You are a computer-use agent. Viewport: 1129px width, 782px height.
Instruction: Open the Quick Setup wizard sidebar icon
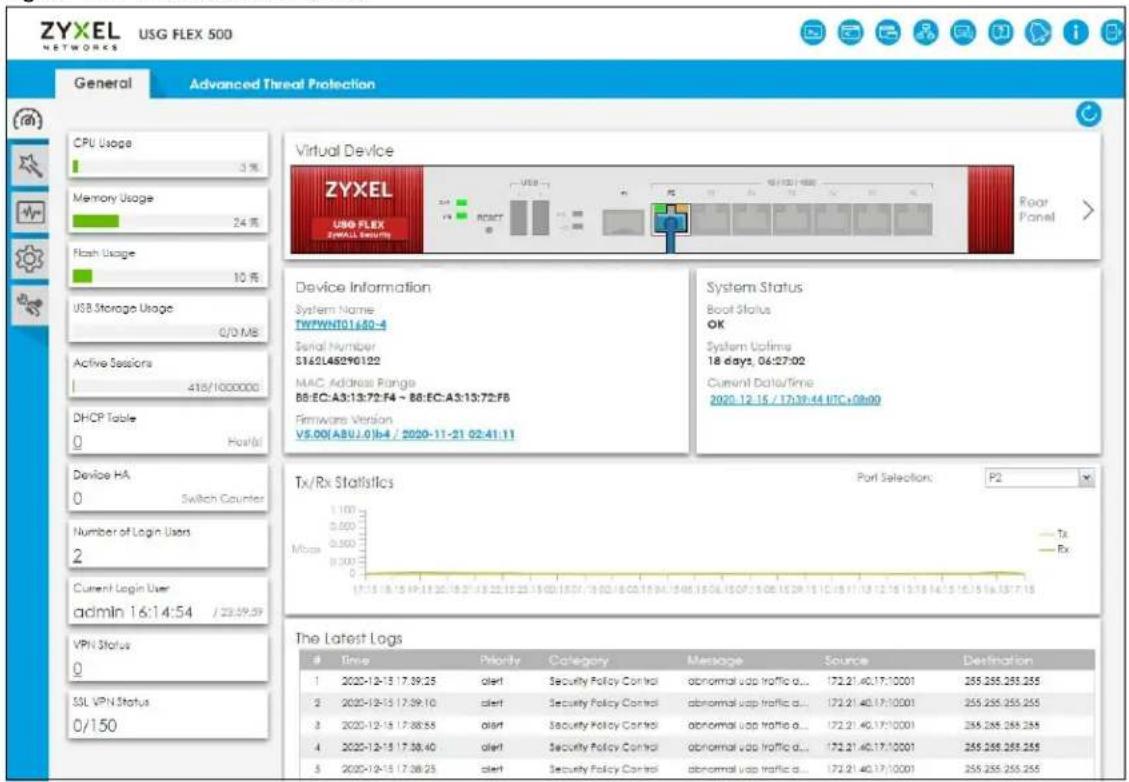[x=28, y=167]
